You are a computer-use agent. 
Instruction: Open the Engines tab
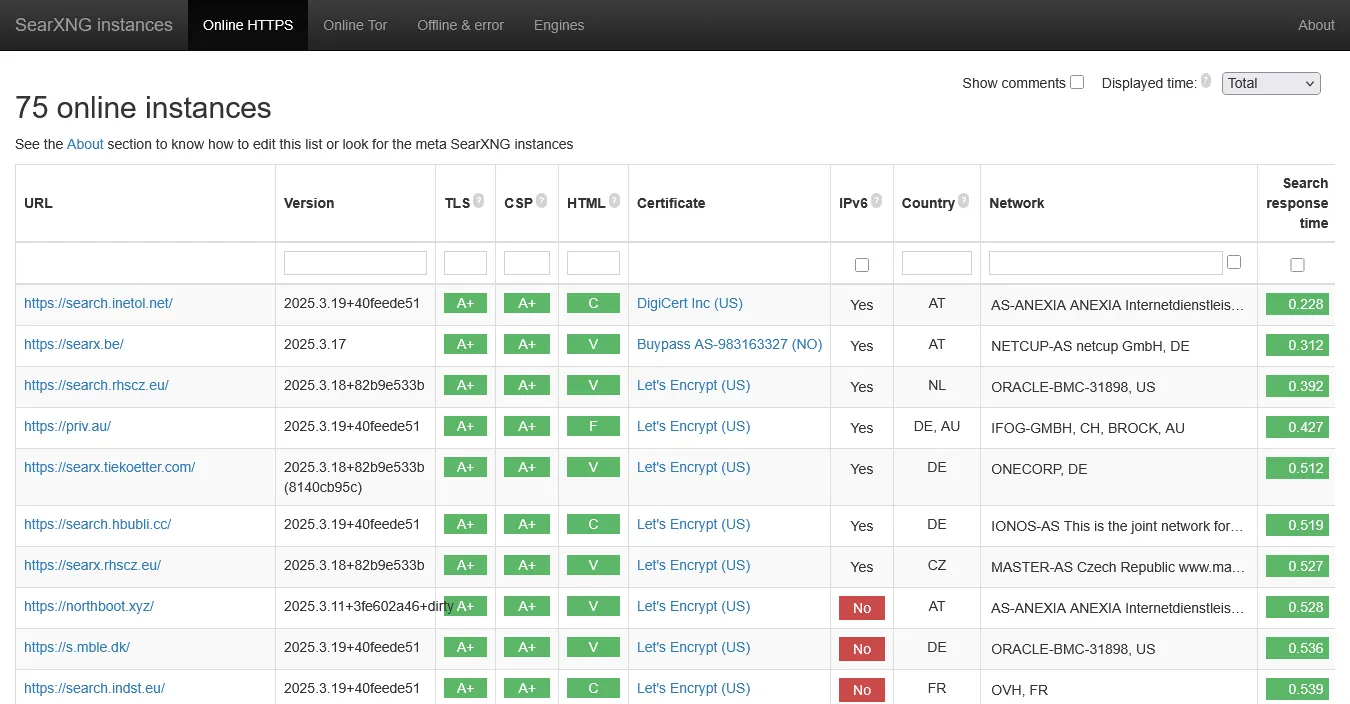coord(559,25)
